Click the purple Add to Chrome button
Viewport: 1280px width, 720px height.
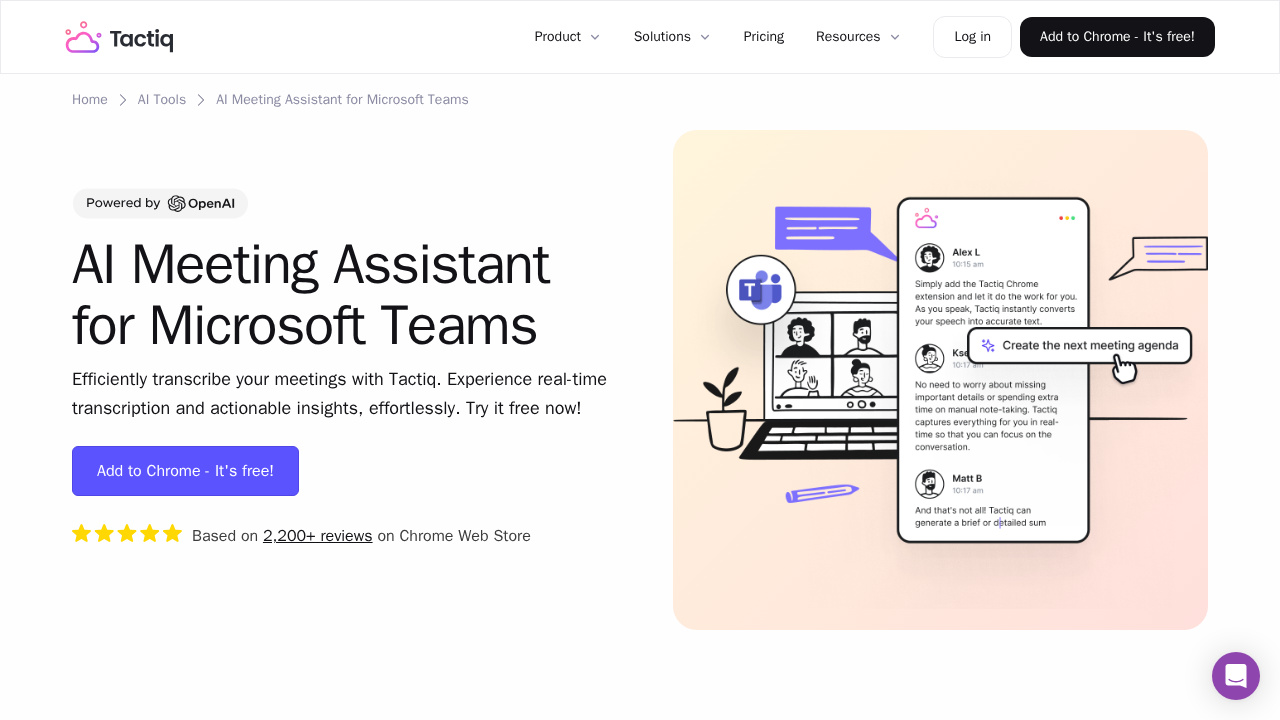tap(185, 471)
